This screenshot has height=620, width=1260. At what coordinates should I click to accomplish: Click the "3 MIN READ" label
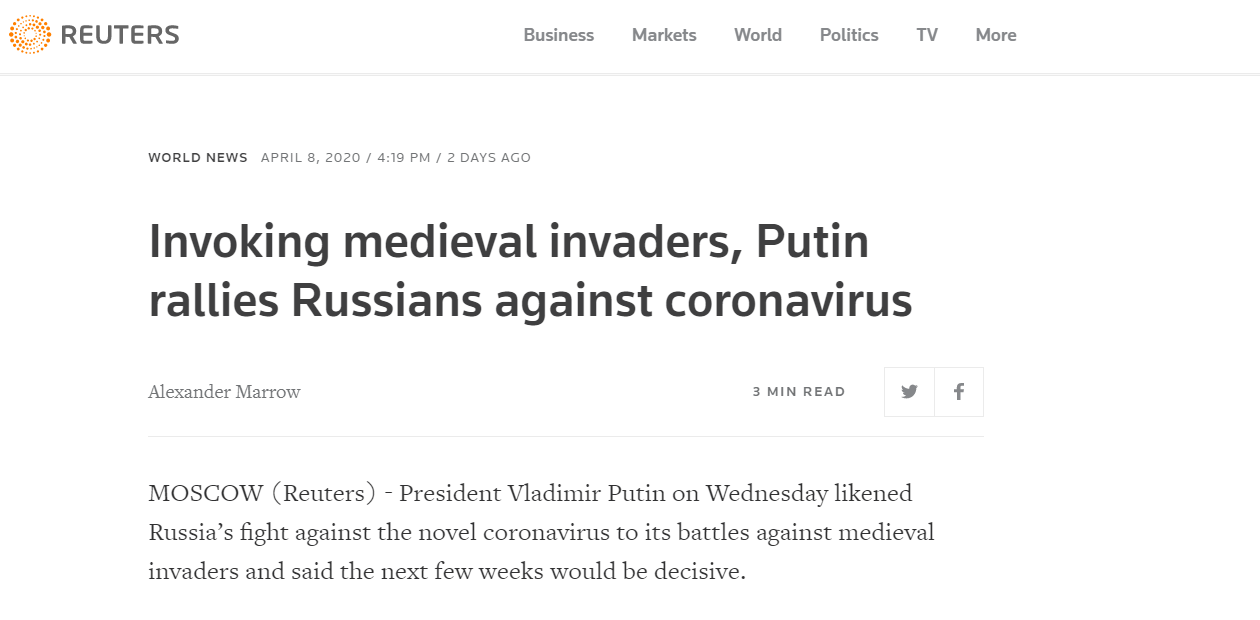799,392
